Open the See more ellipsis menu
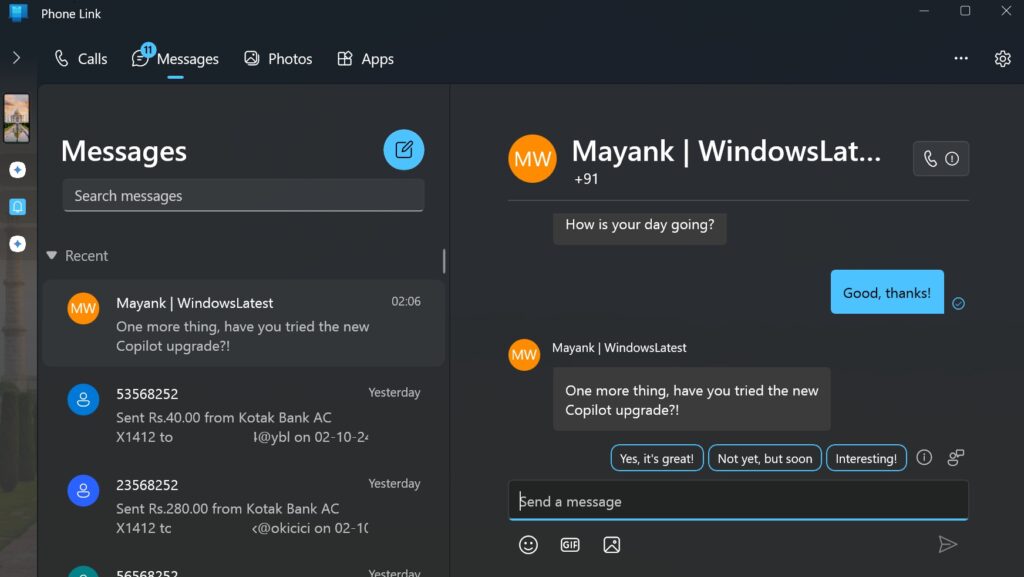The width and height of the screenshot is (1024, 577). tap(961, 58)
